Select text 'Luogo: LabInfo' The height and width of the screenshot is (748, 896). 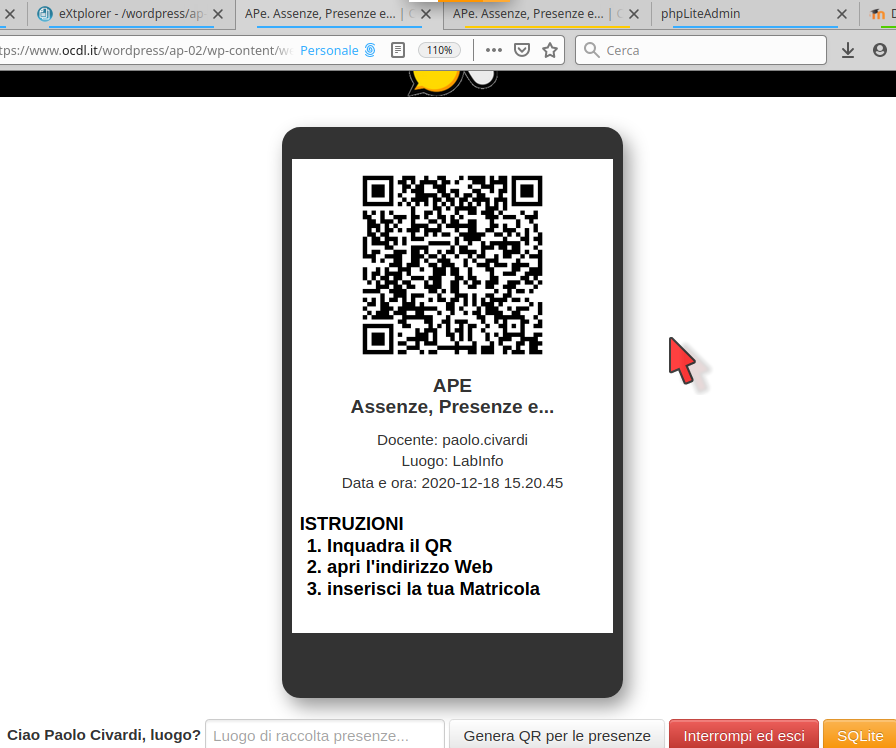click(x=452, y=461)
